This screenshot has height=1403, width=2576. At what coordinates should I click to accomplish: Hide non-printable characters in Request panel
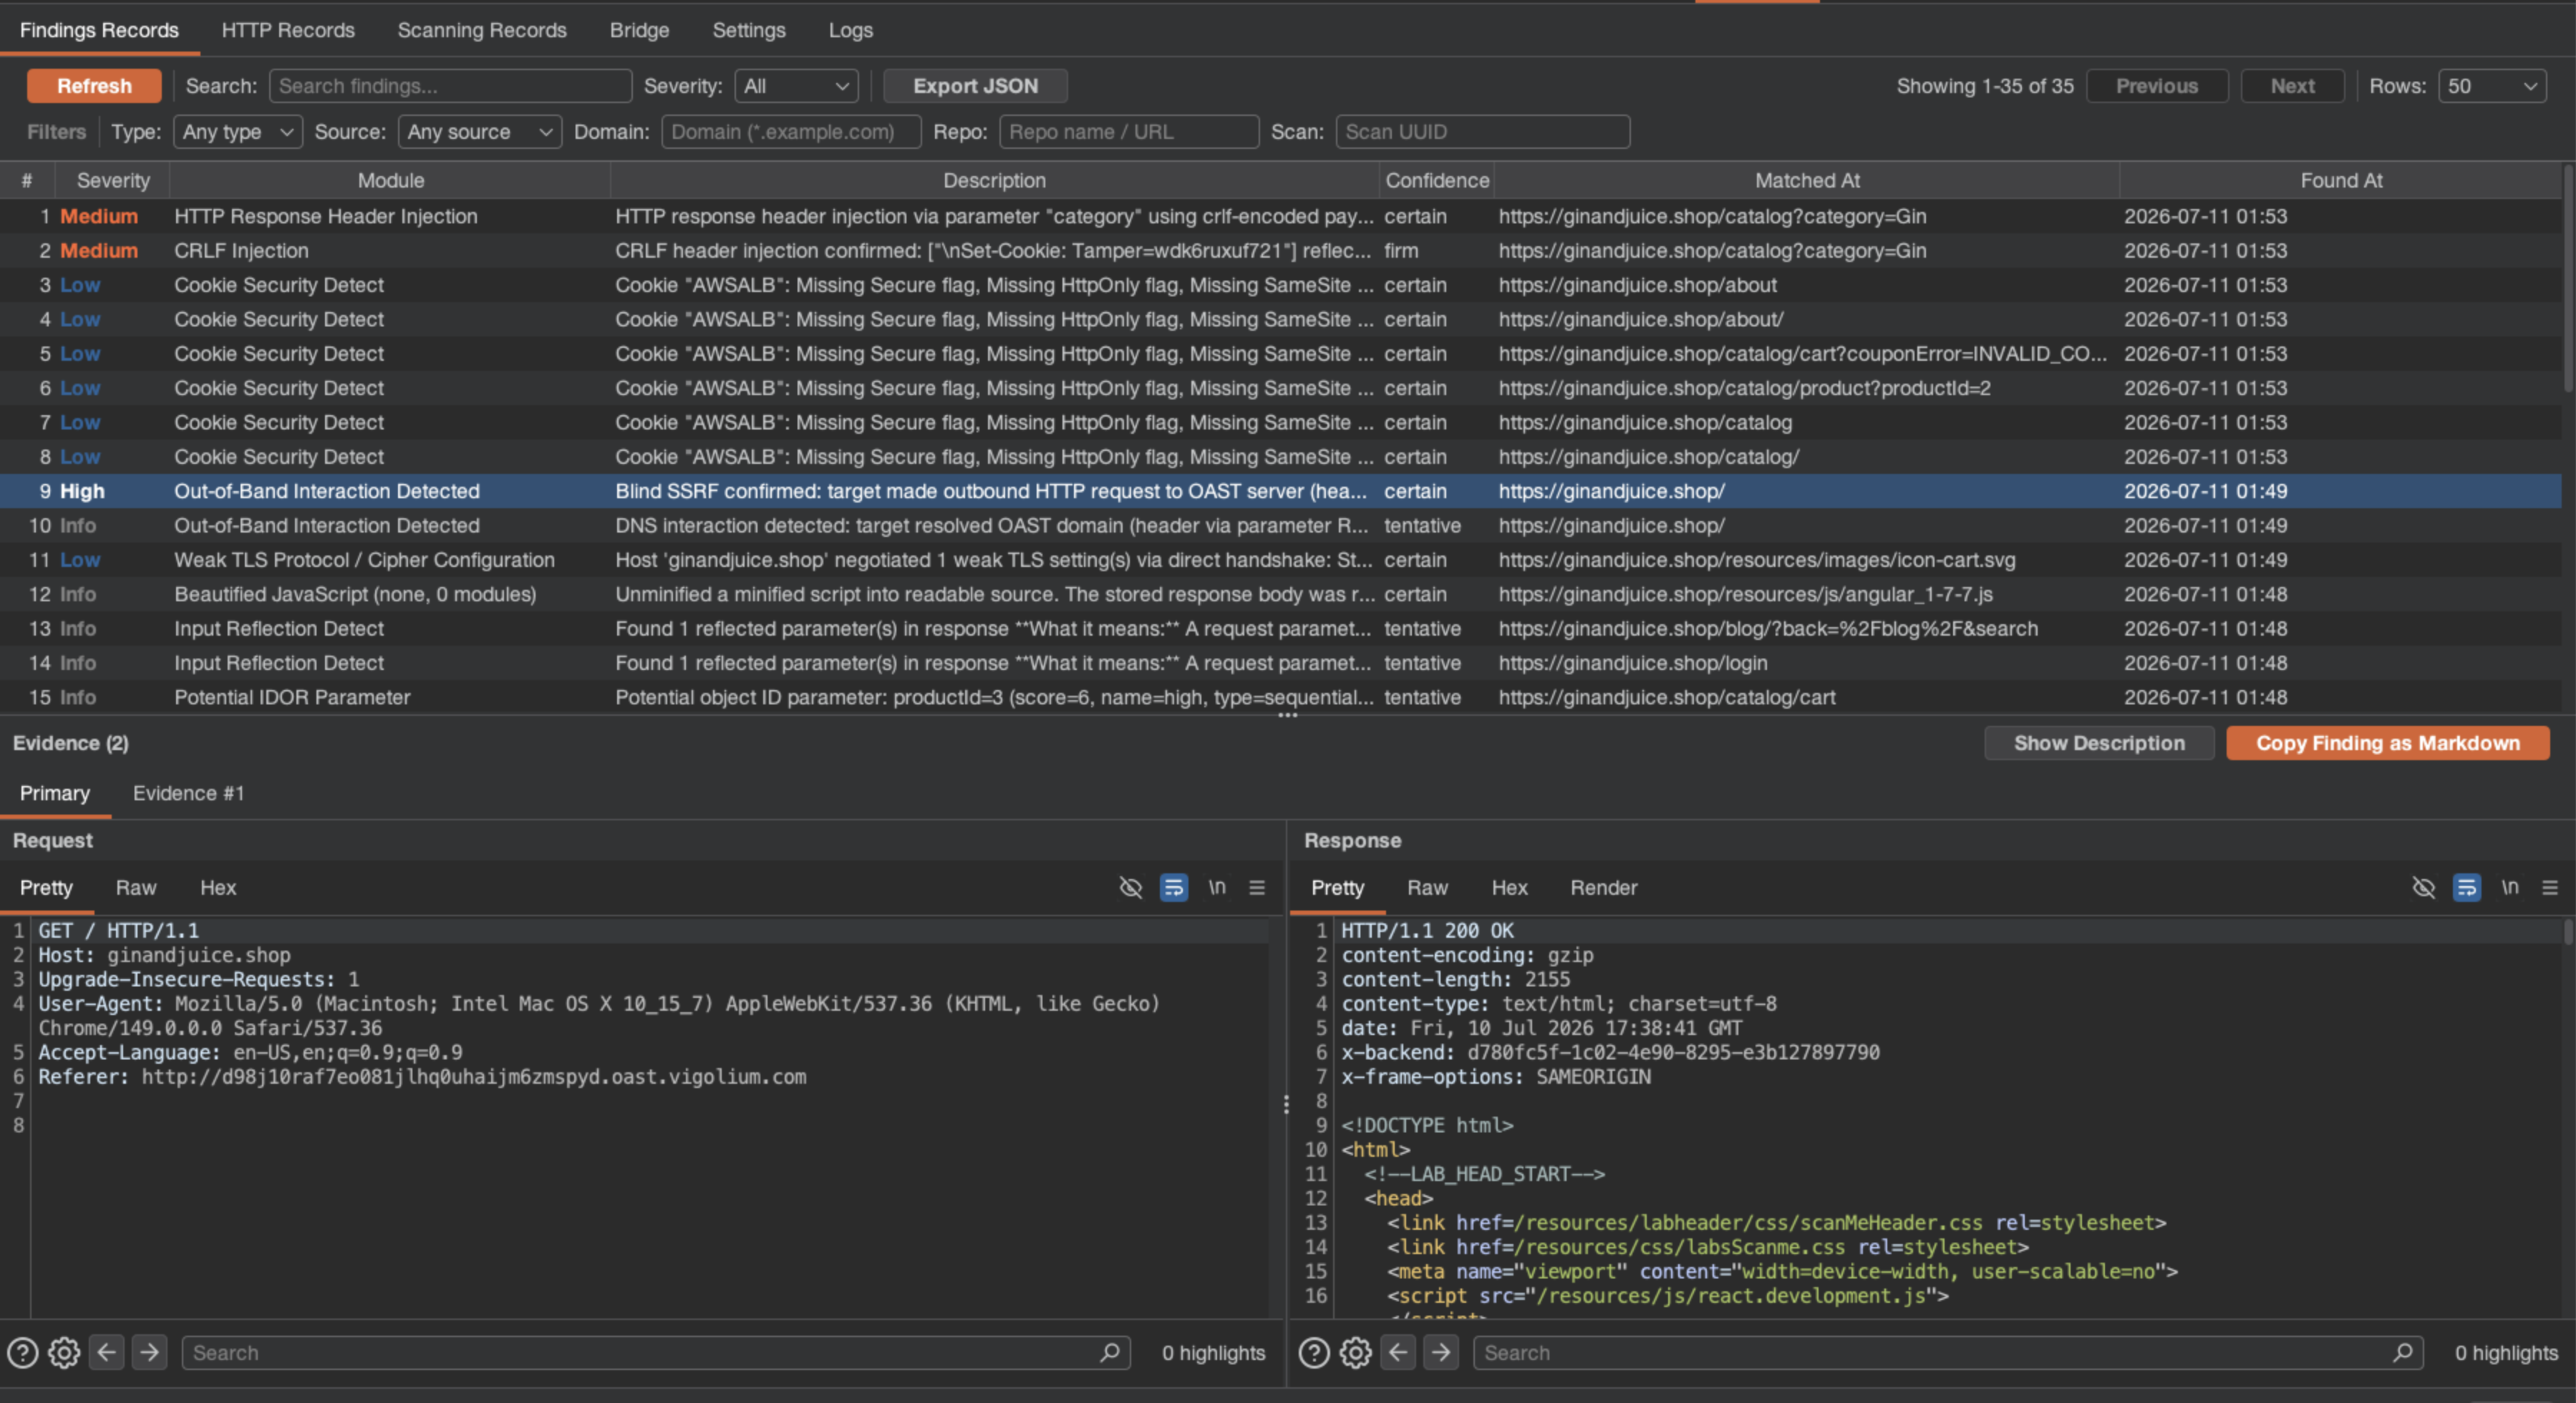(x=1130, y=887)
